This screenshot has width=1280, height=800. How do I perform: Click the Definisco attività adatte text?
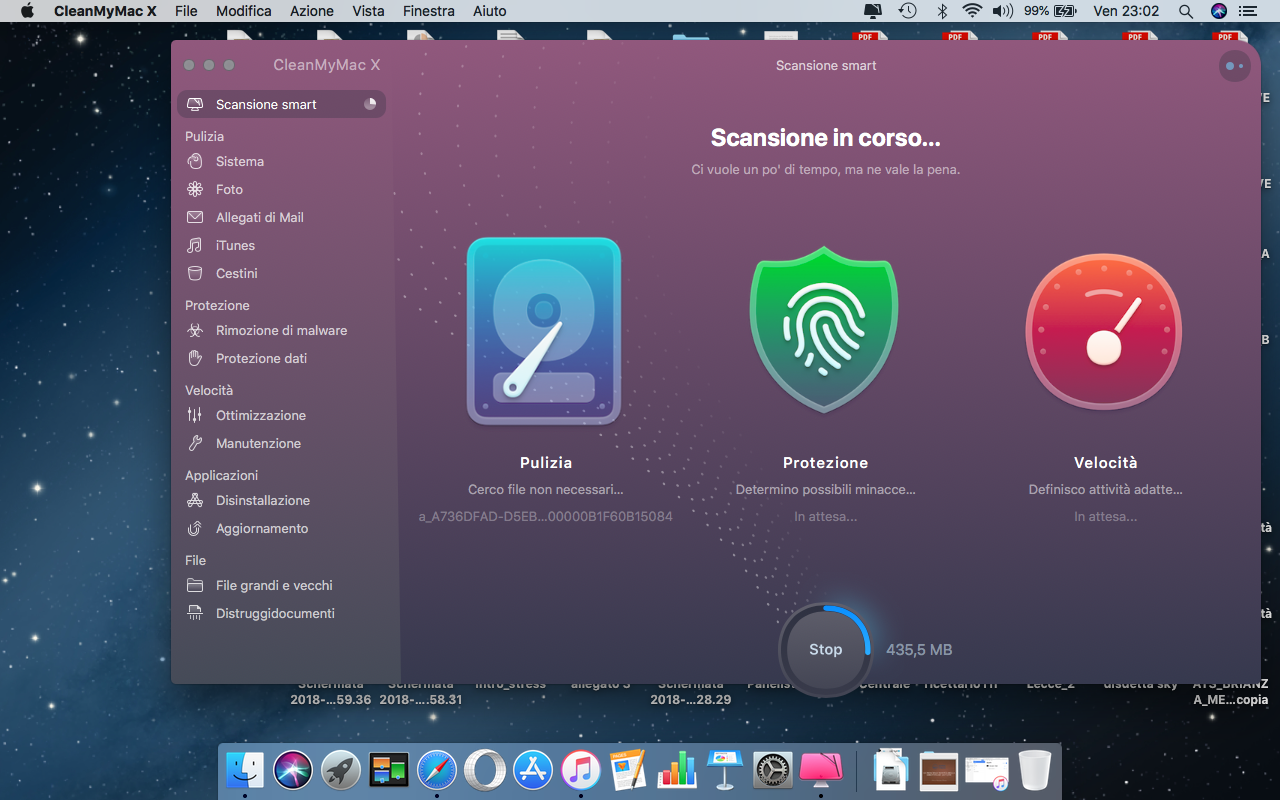[x=1106, y=490]
